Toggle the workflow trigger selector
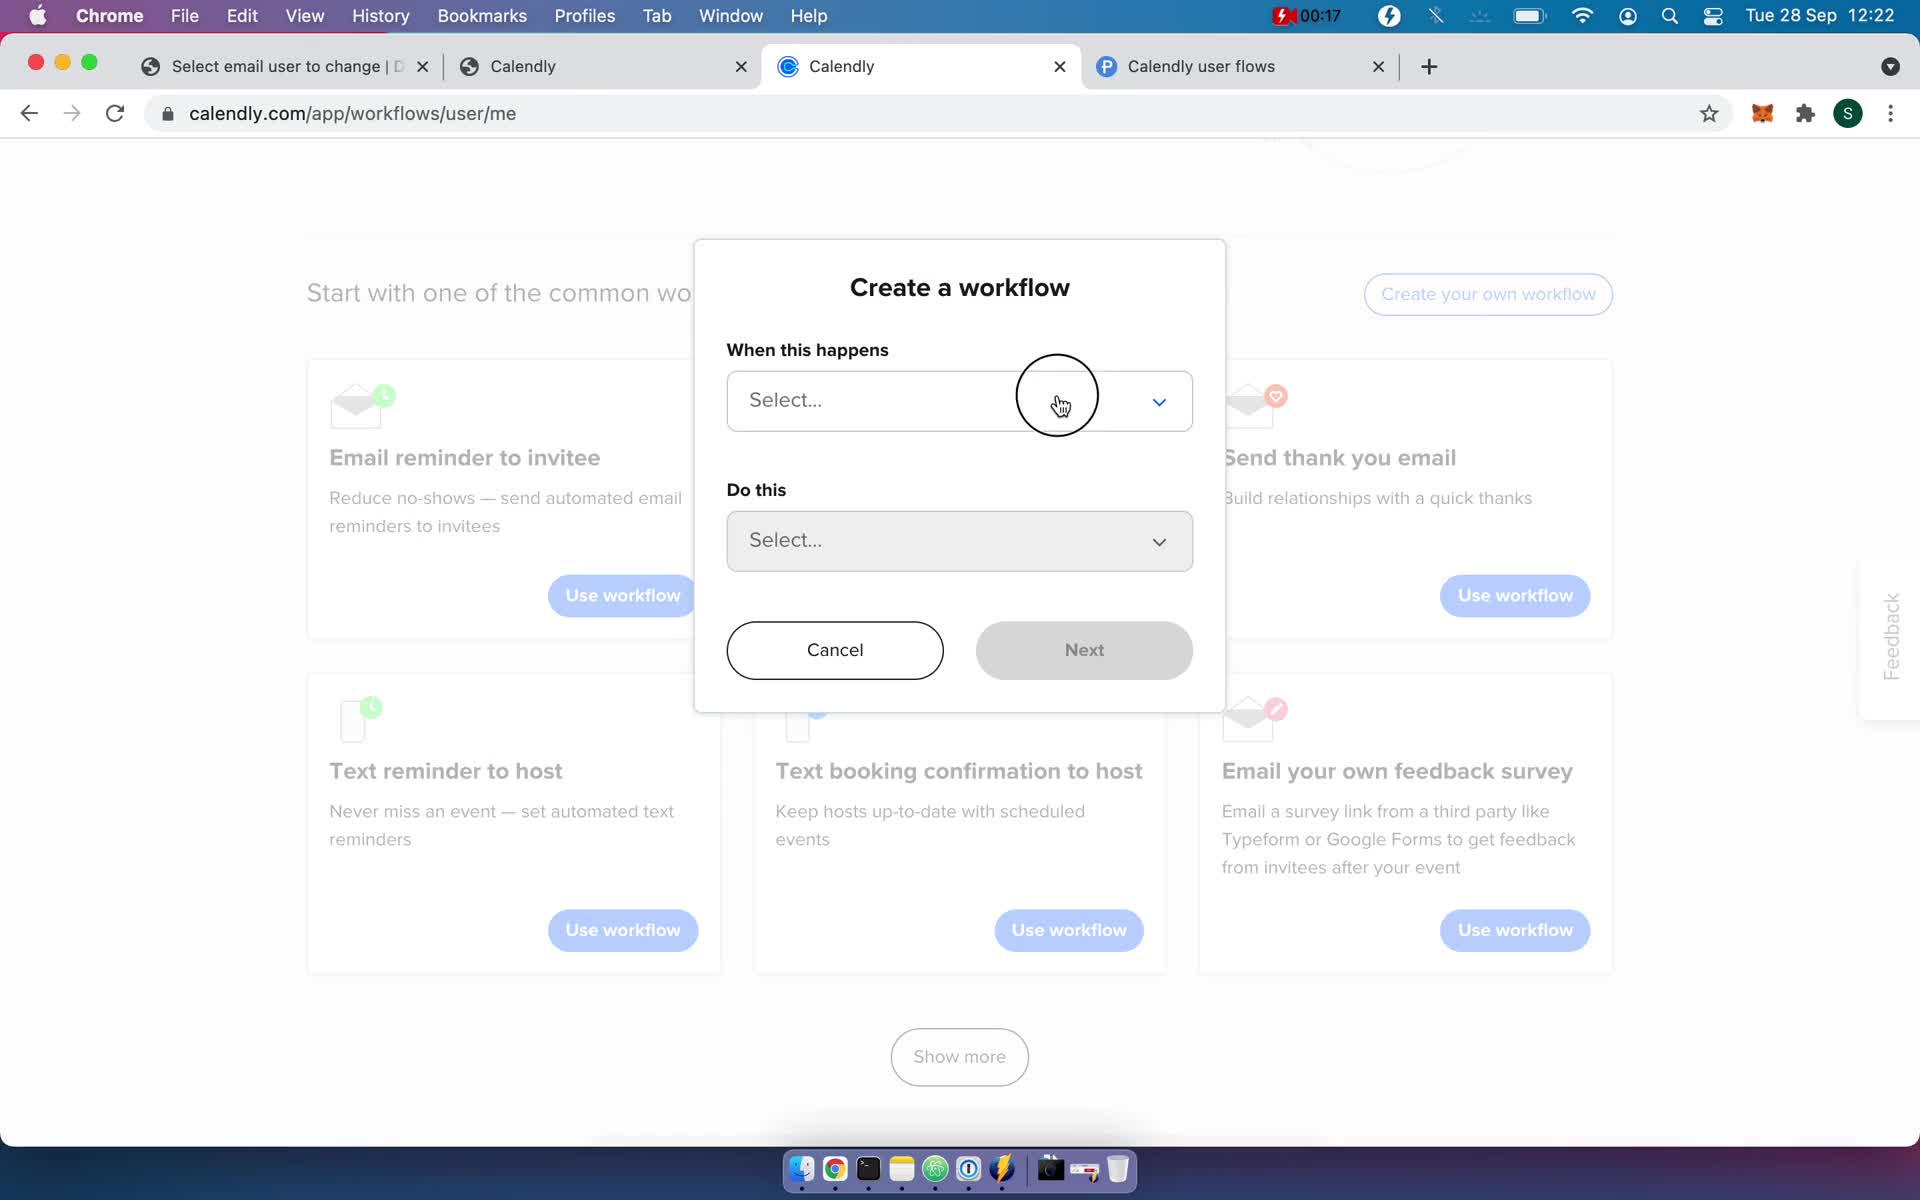This screenshot has width=1920, height=1200. (x=961, y=400)
